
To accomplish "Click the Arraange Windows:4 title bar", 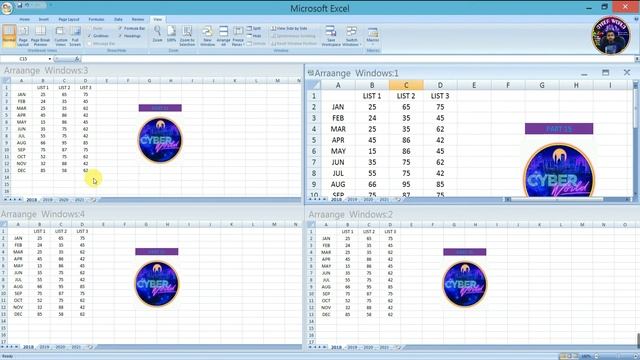I will point(151,214).
